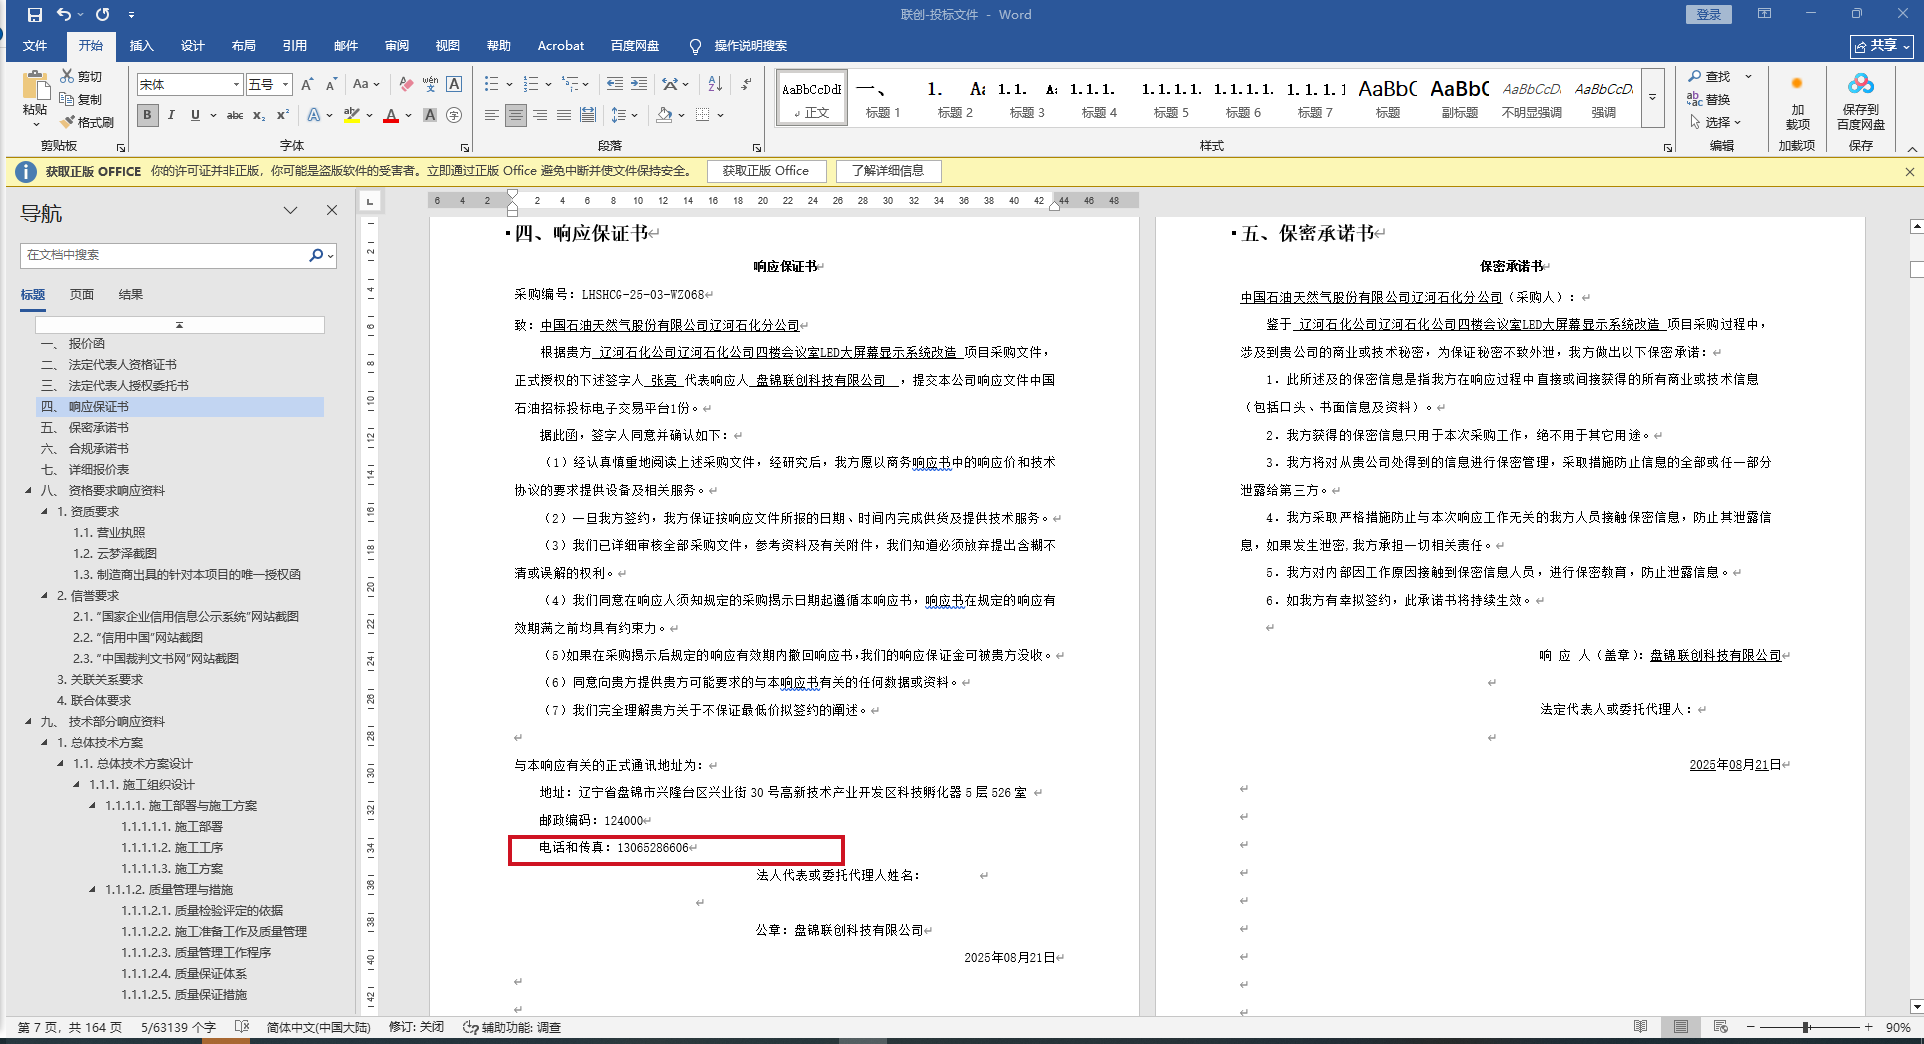Toggle Bold formatting
1924x1044 pixels.
tap(147, 116)
